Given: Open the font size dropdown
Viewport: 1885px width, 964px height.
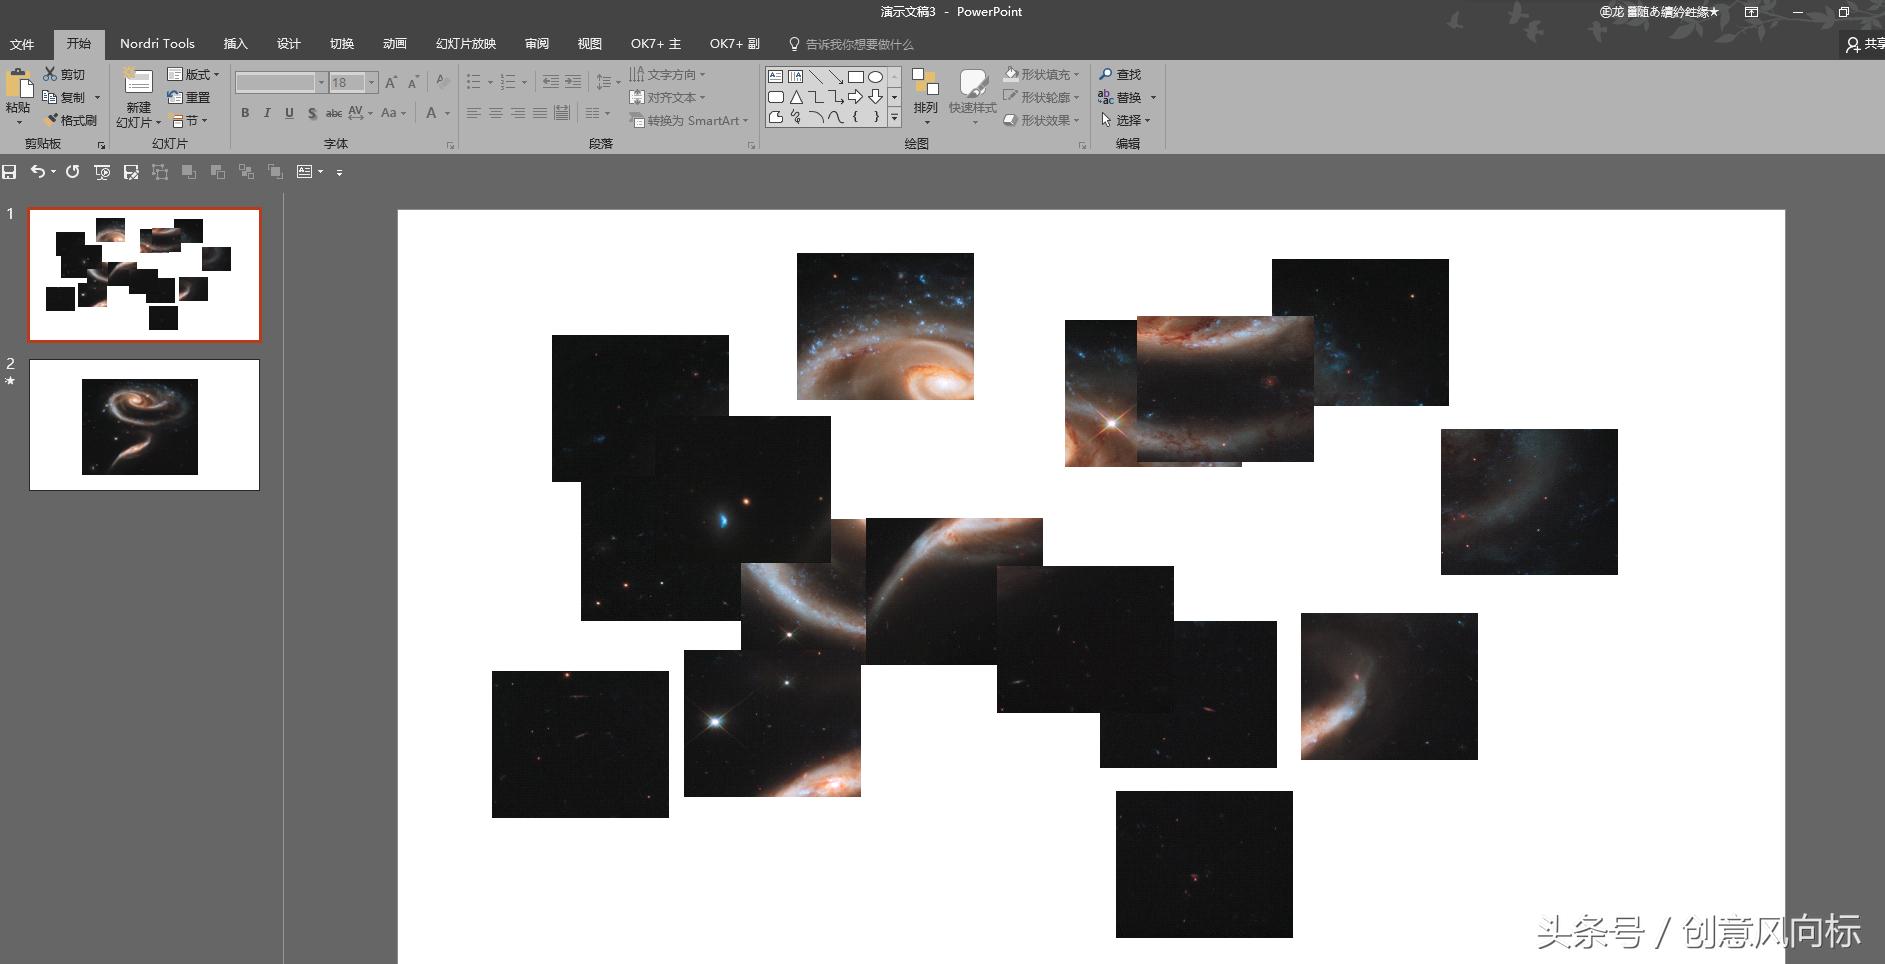Looking at the screenshot, I should point(372,83).
